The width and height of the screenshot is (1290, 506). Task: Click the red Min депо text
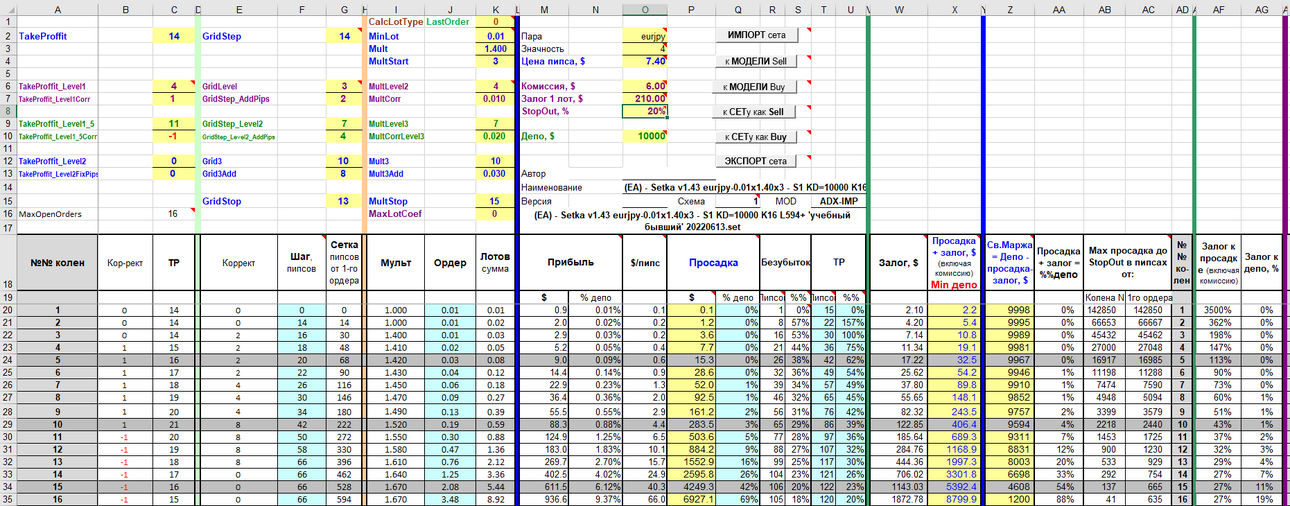[956, 284]
